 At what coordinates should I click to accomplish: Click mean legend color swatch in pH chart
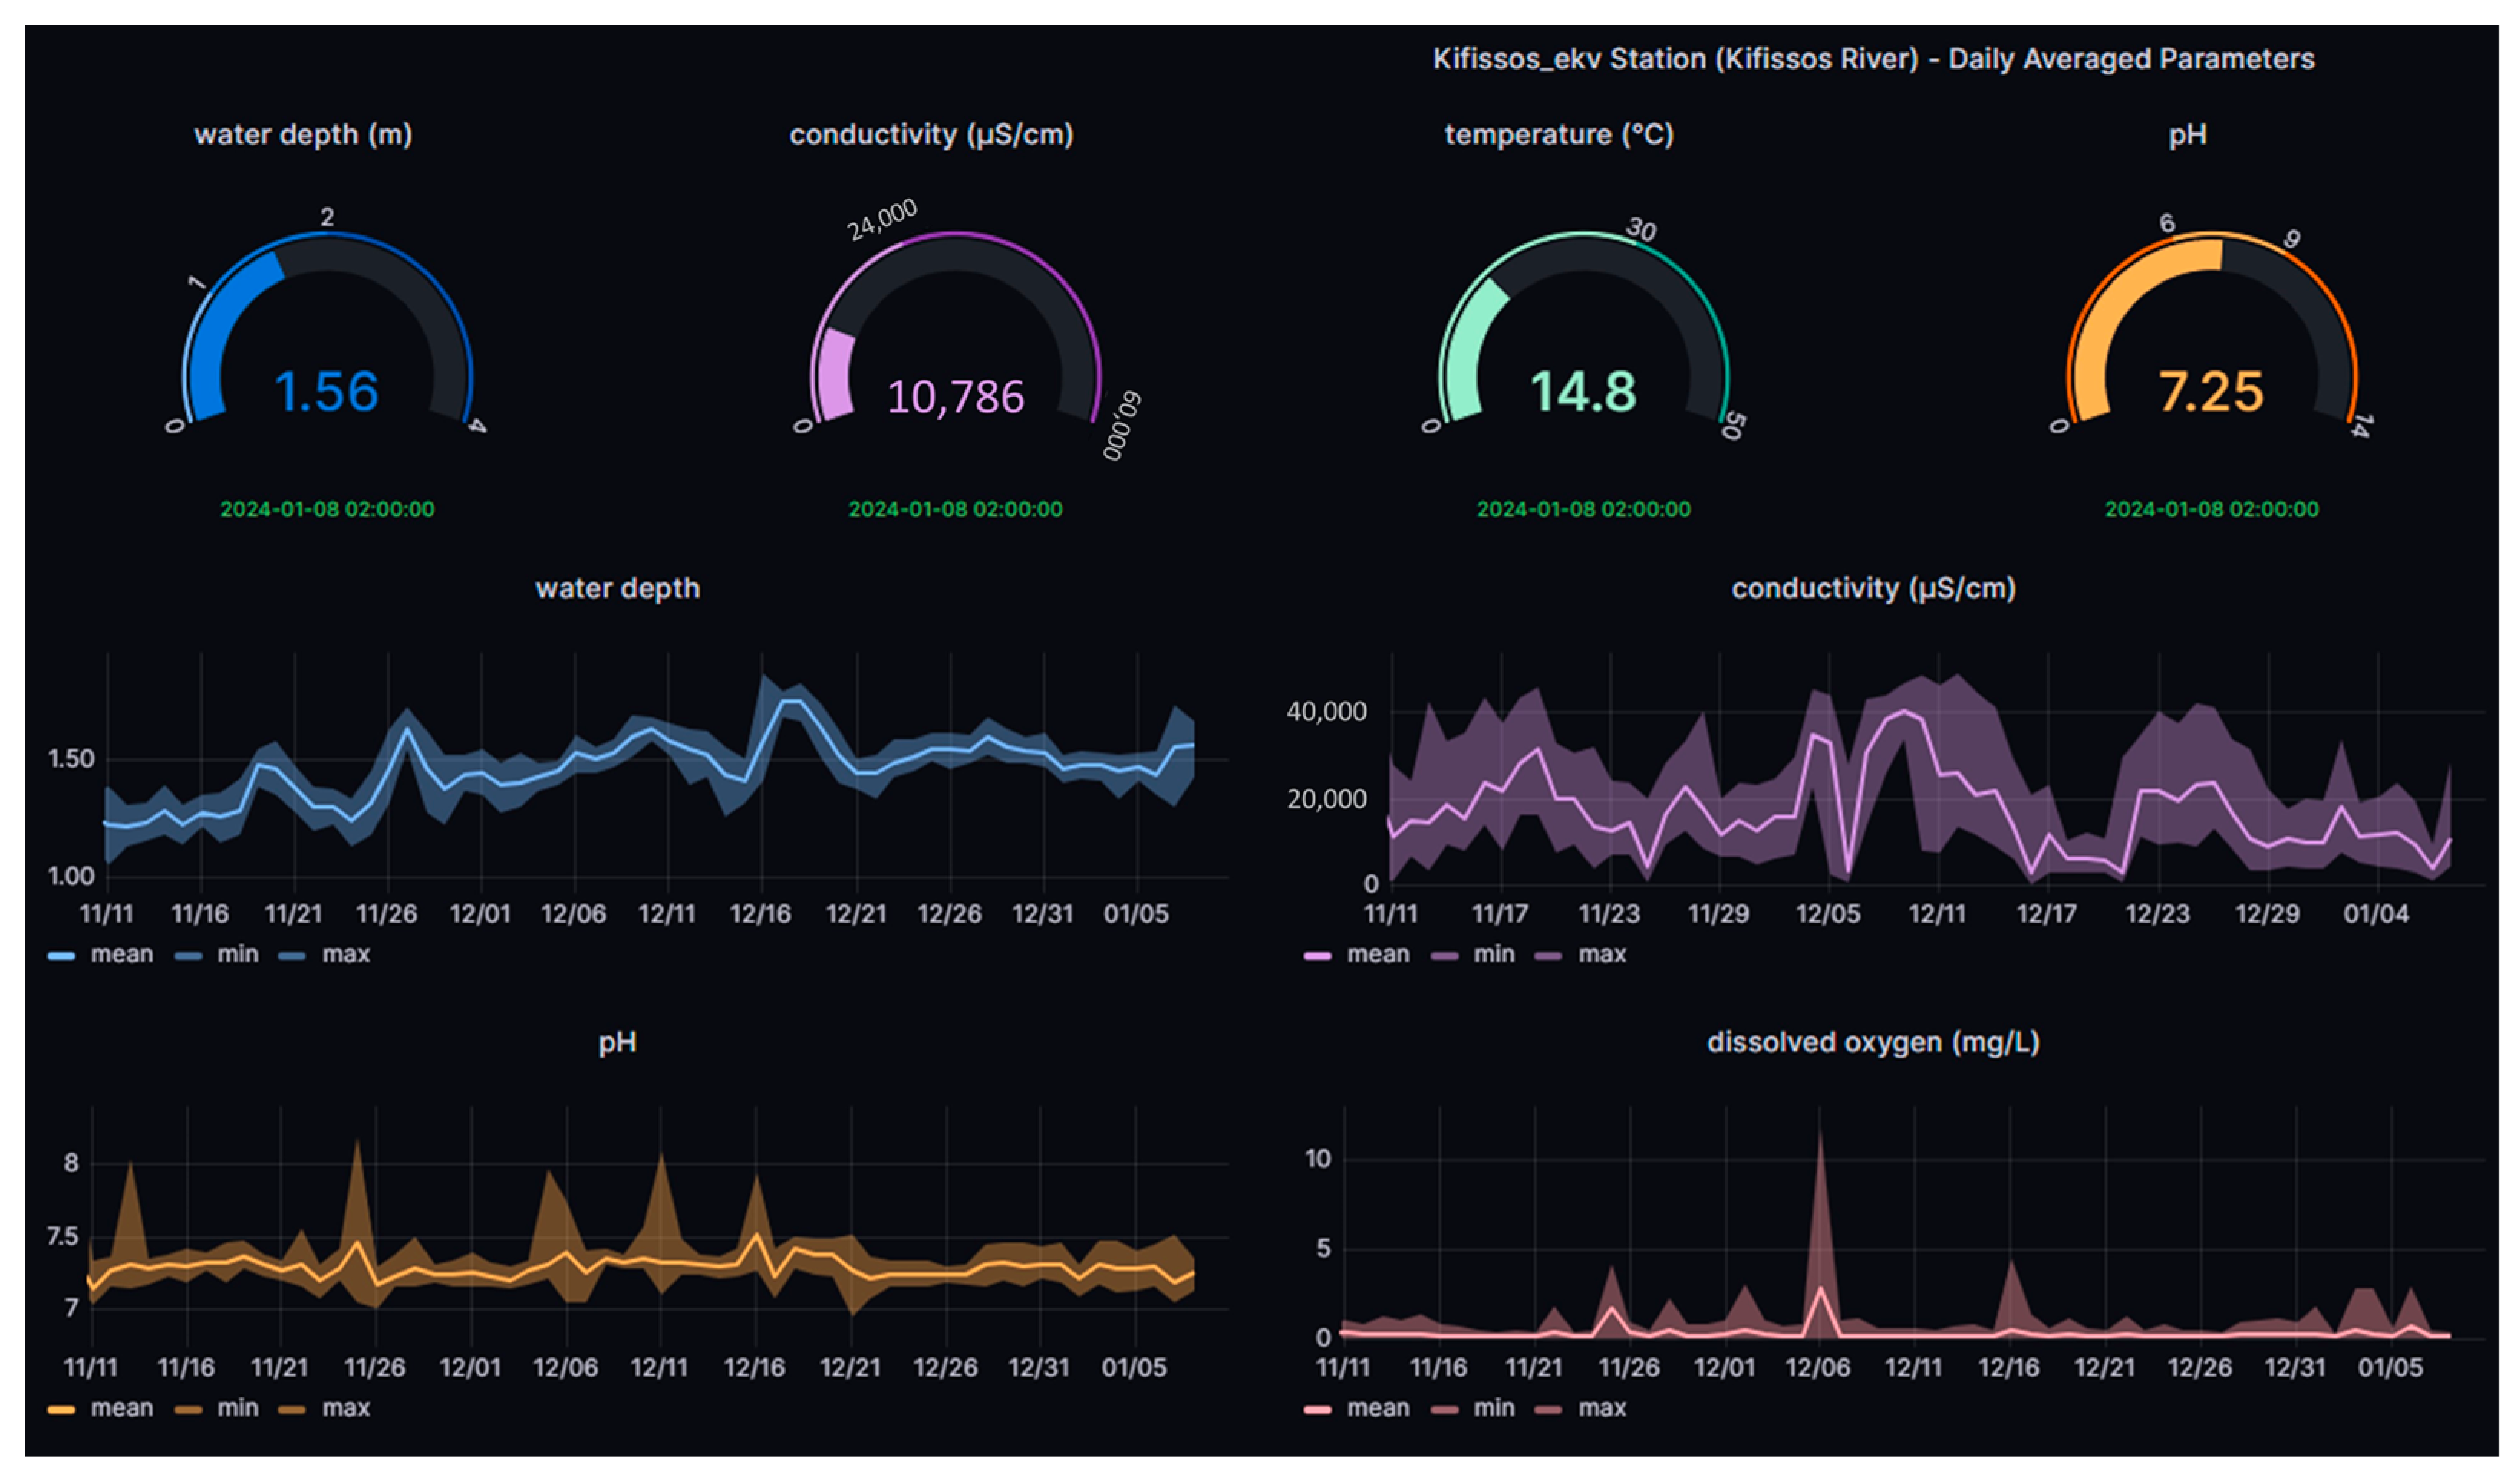(61, 1409)
